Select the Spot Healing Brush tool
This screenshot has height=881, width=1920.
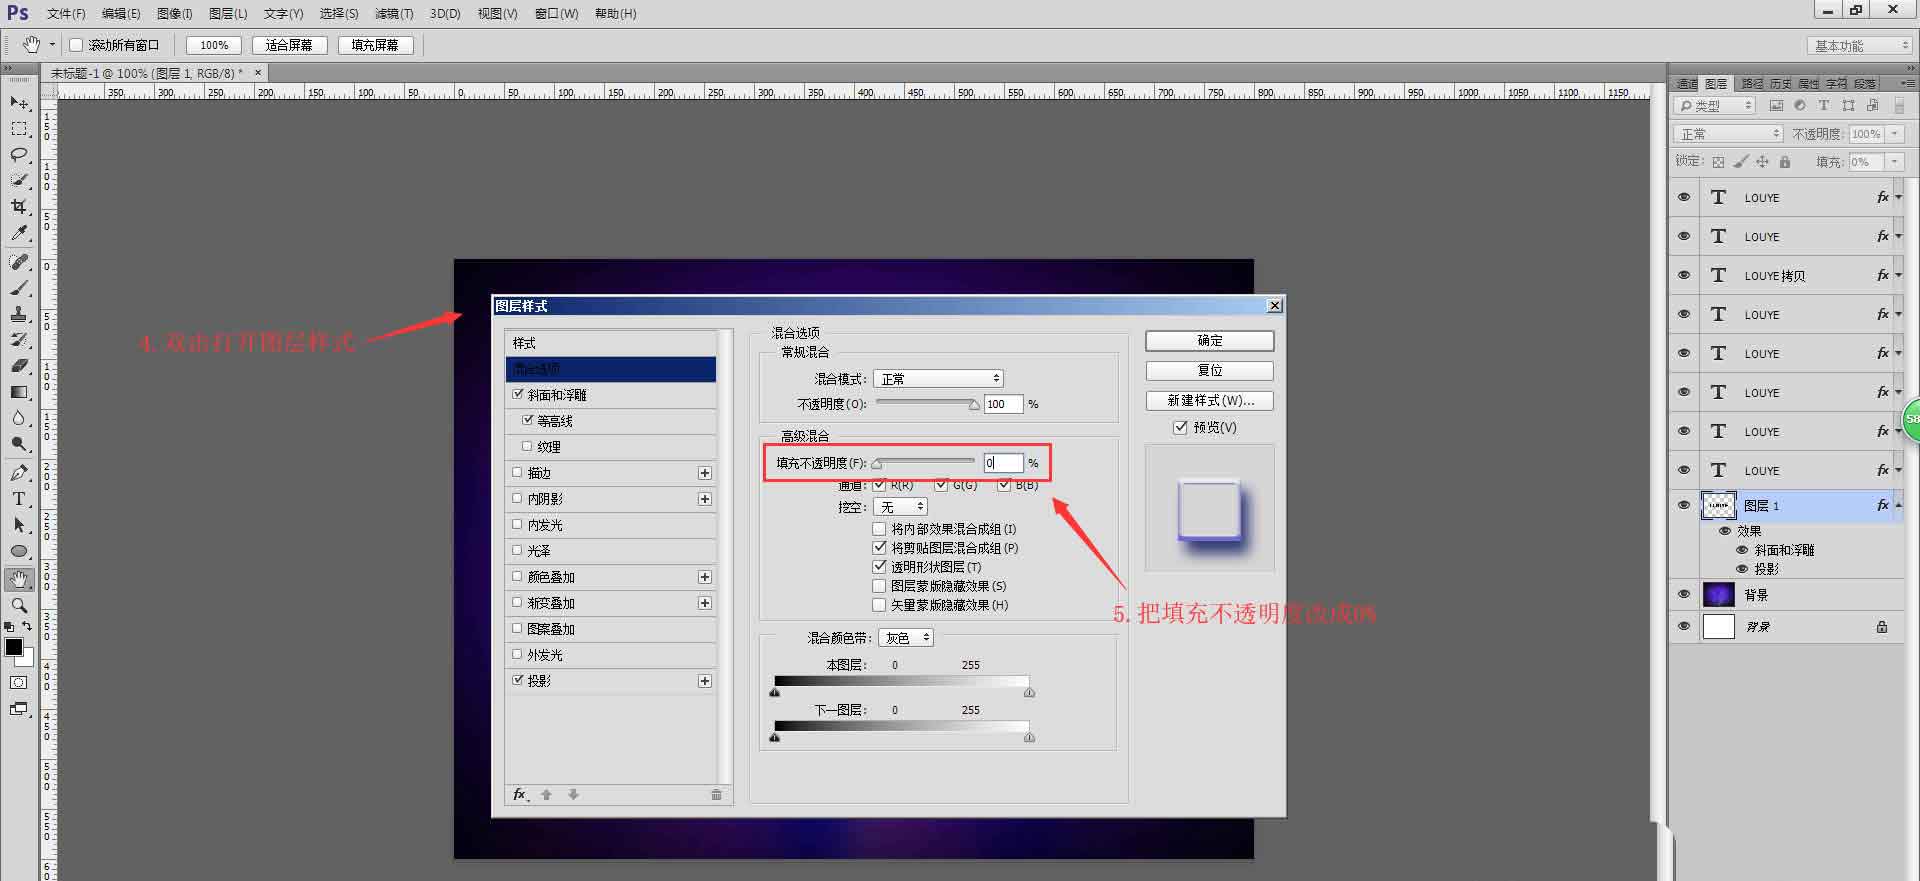(19, 262)
